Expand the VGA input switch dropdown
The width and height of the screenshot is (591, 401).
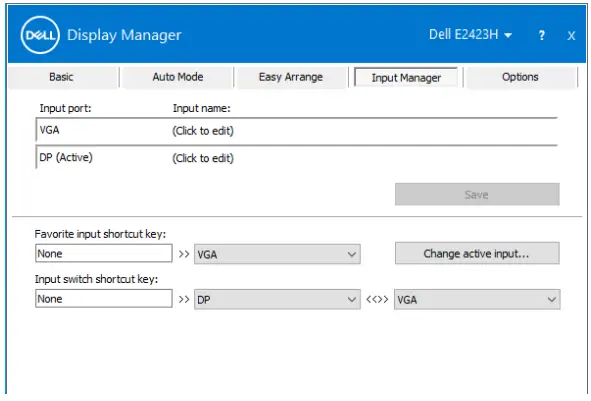point(477,300)
